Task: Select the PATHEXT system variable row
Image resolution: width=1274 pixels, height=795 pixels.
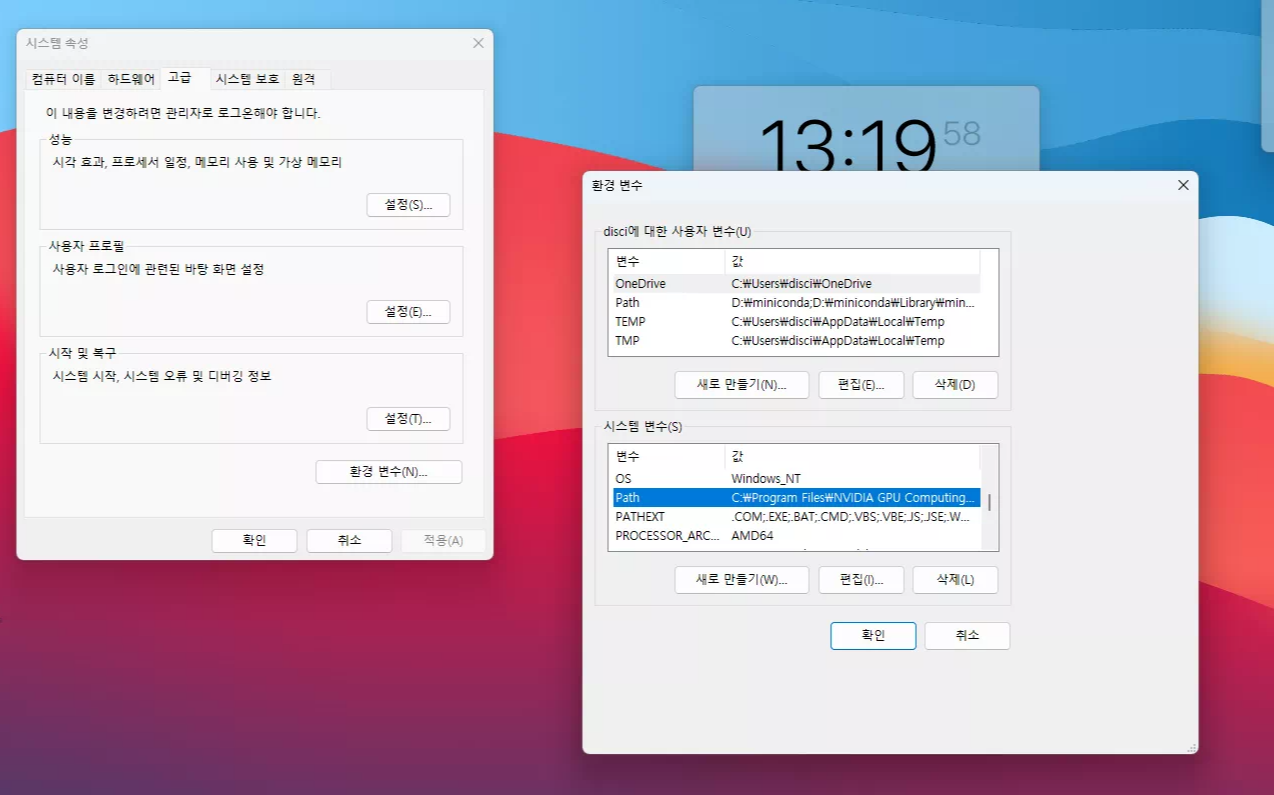Action: pos(700,516)
